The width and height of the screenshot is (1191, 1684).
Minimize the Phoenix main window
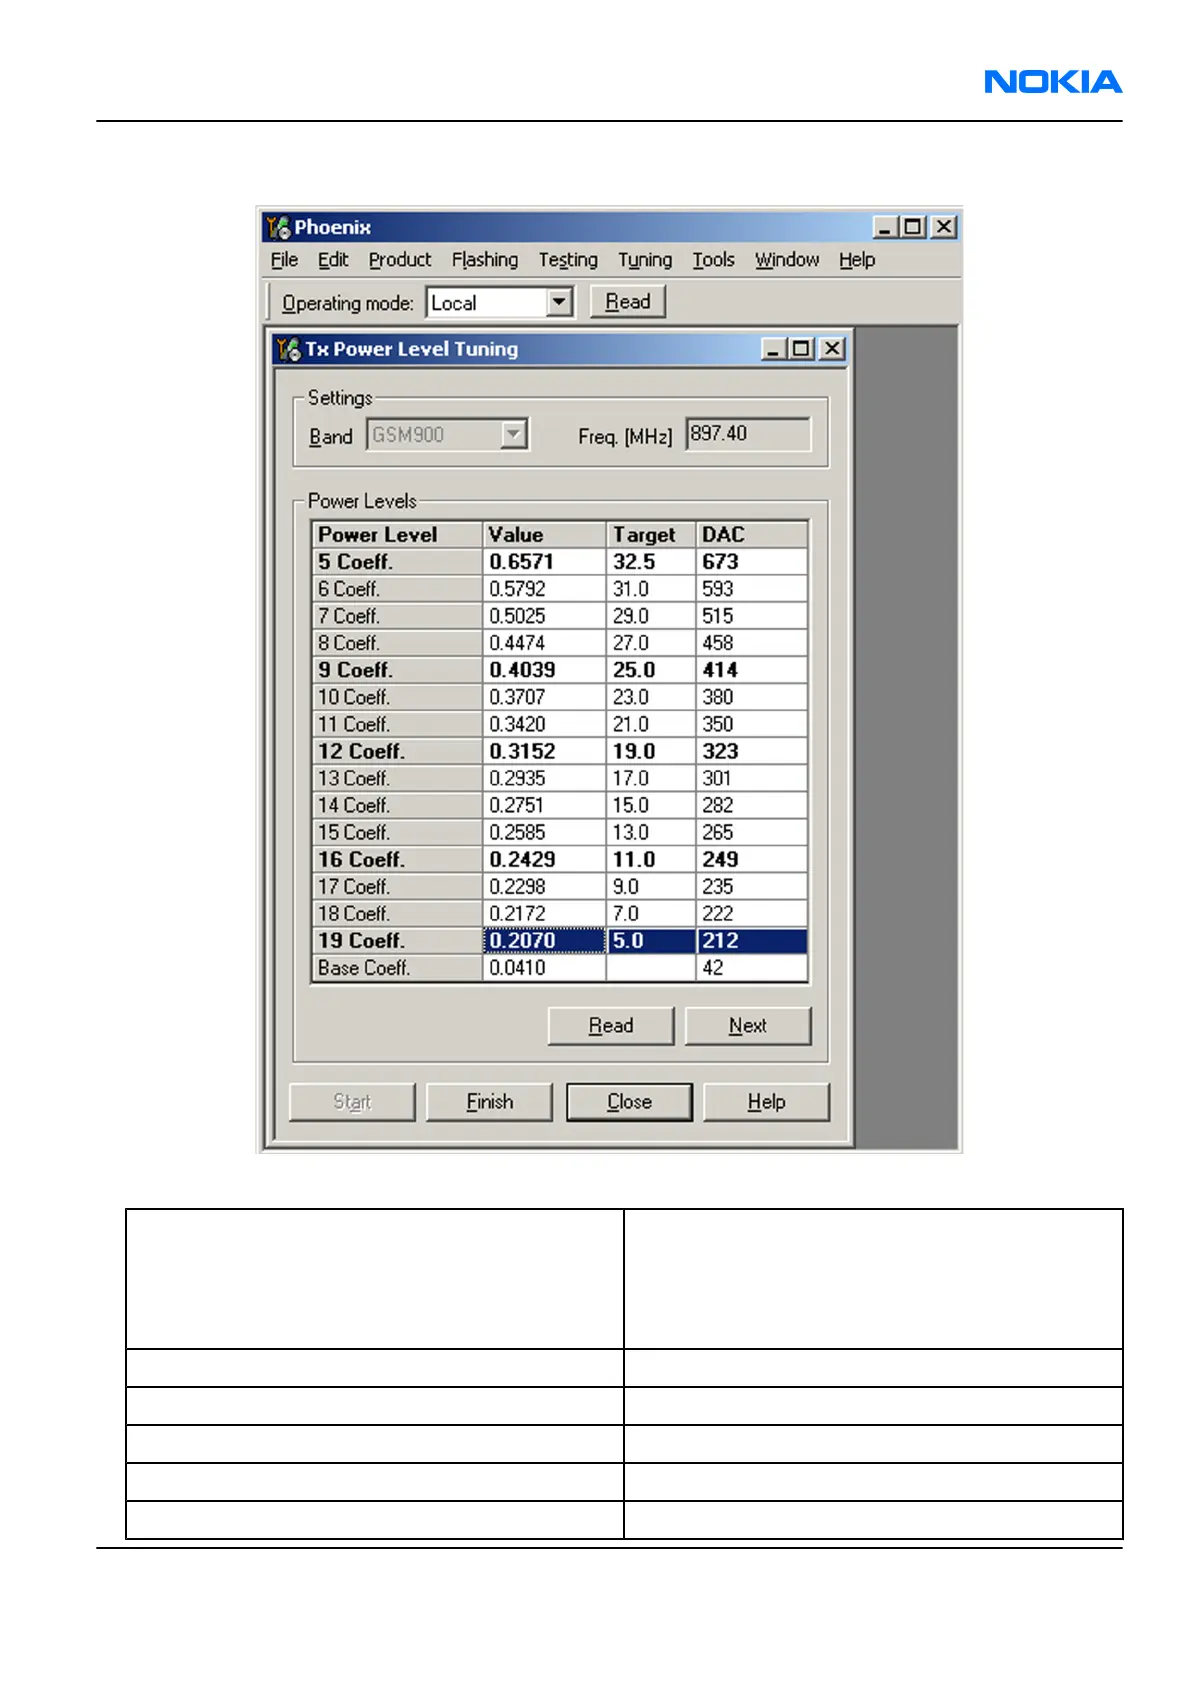click(885, 227)
